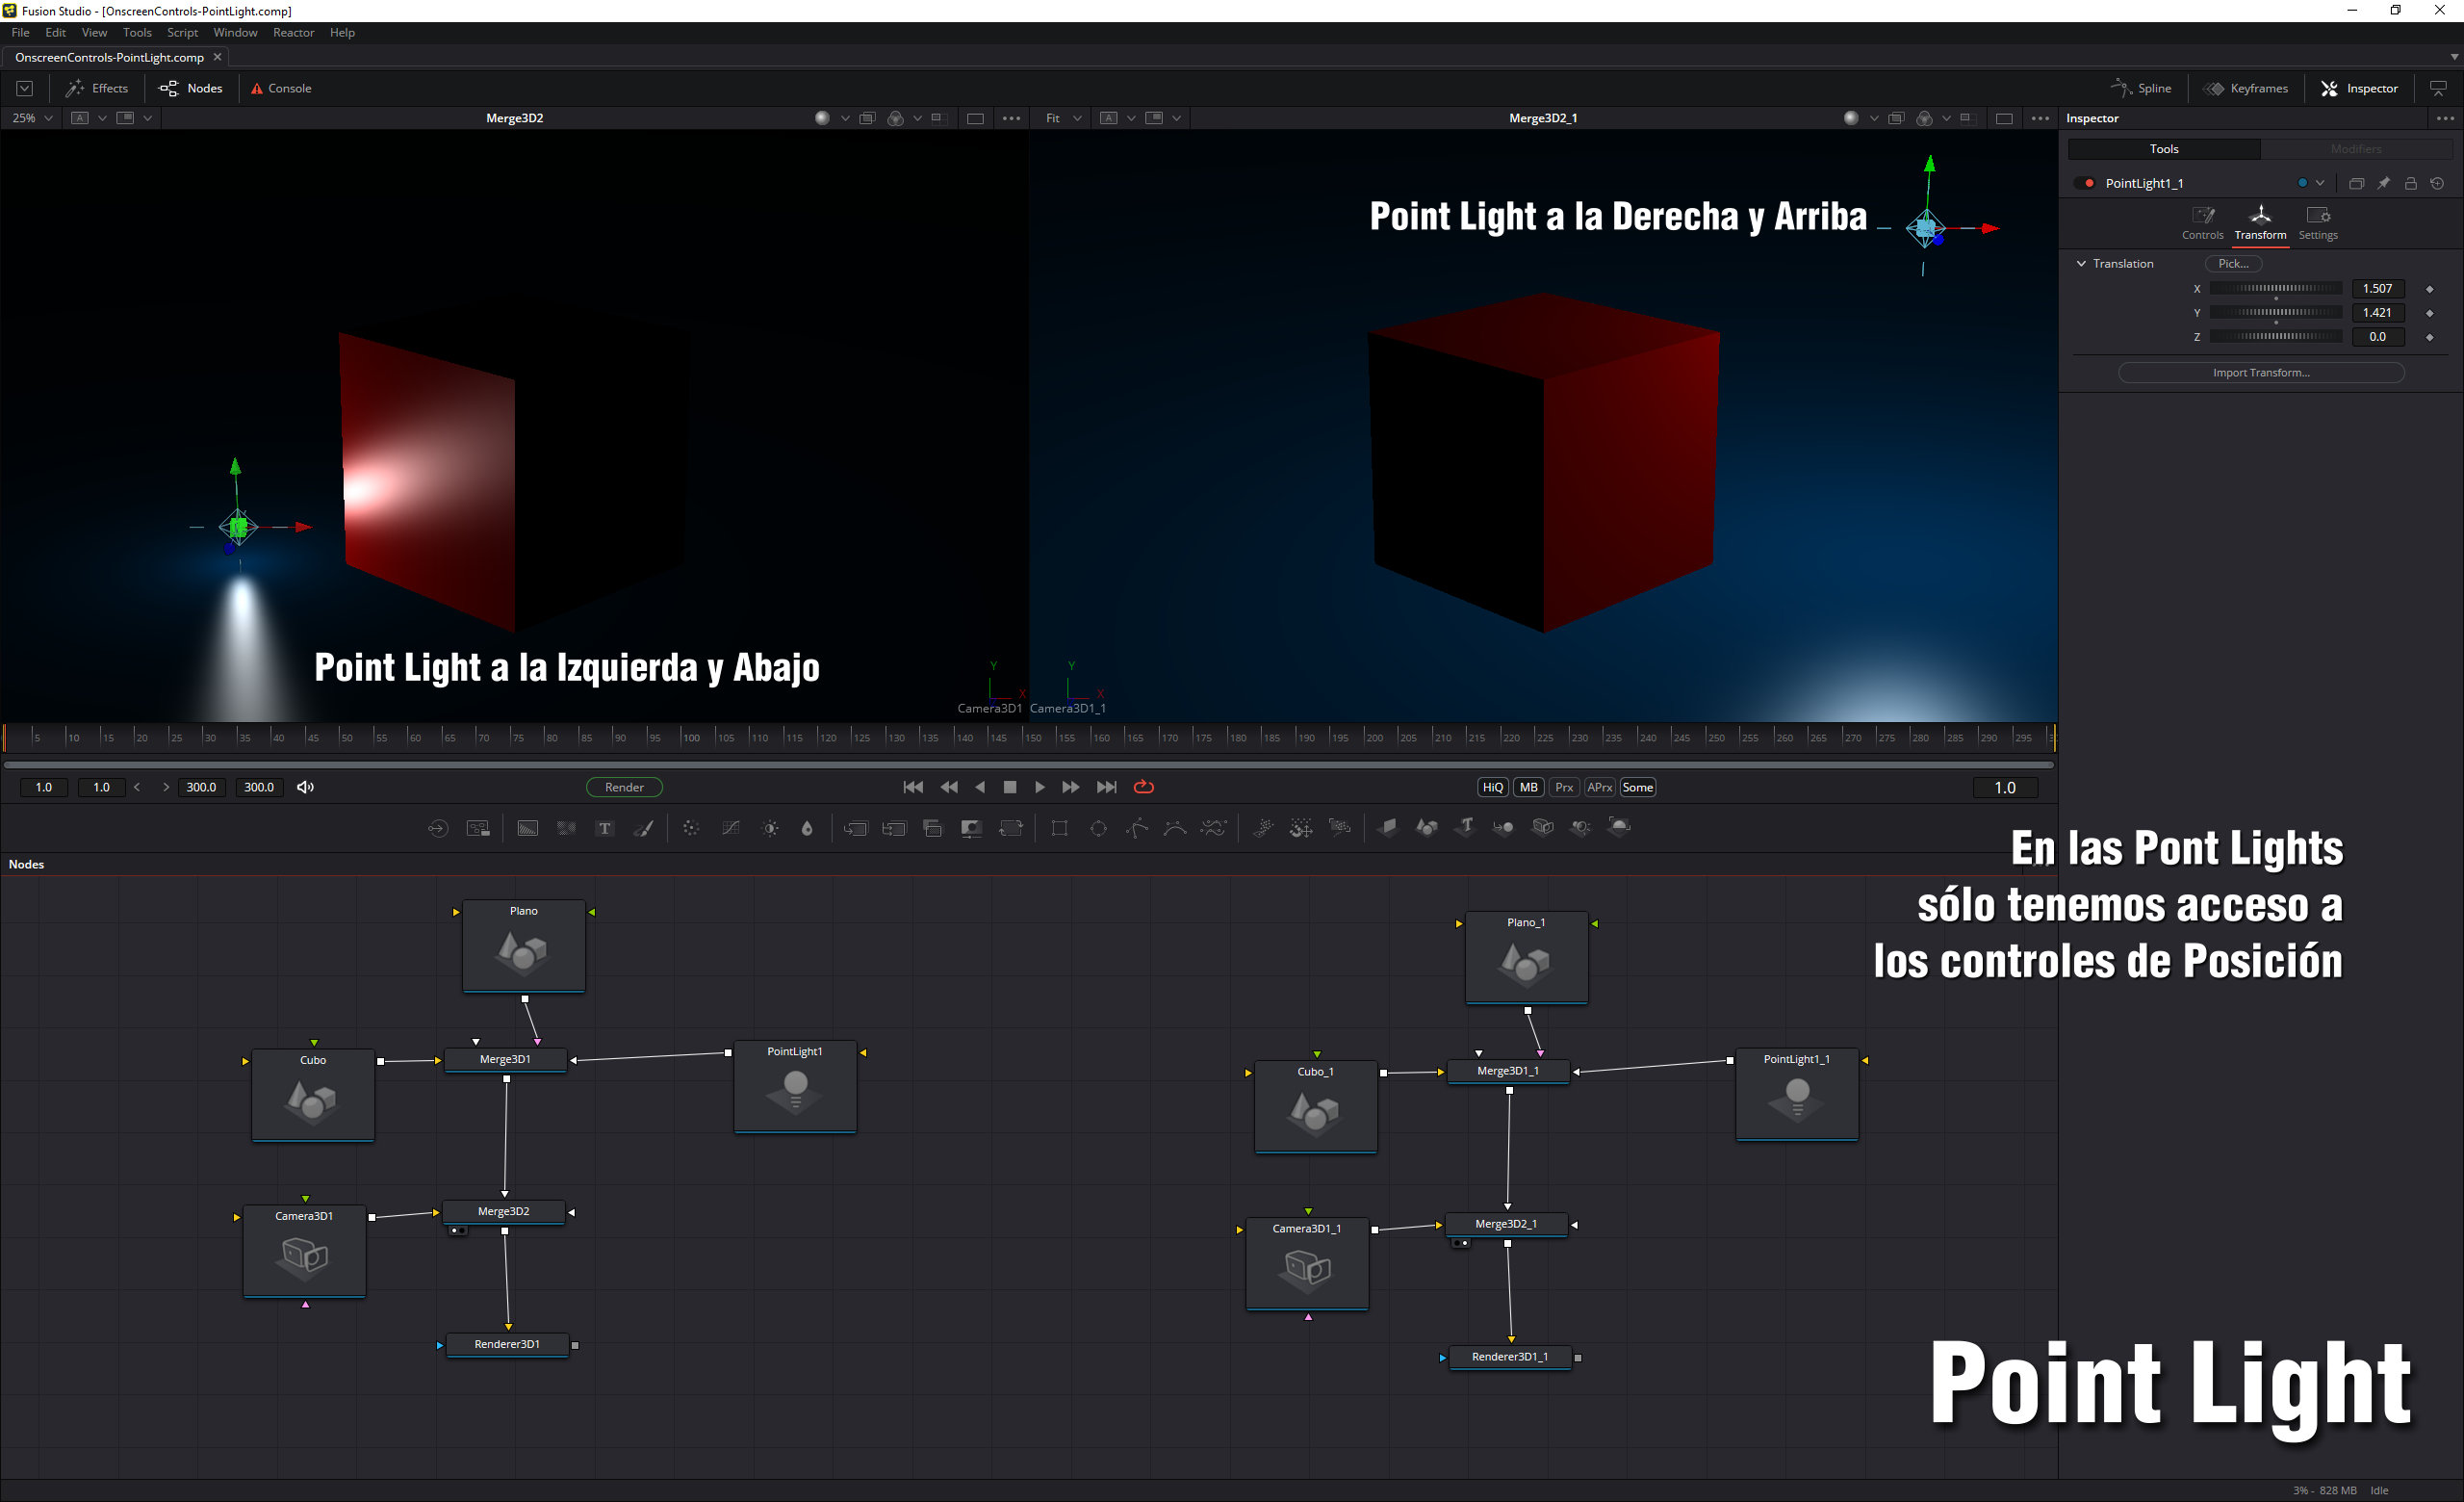Image resolution: width=2464 pixels, height=1502 pixels.
Task: Toggle HiQ high quality mode
Action: (1492, 787)
